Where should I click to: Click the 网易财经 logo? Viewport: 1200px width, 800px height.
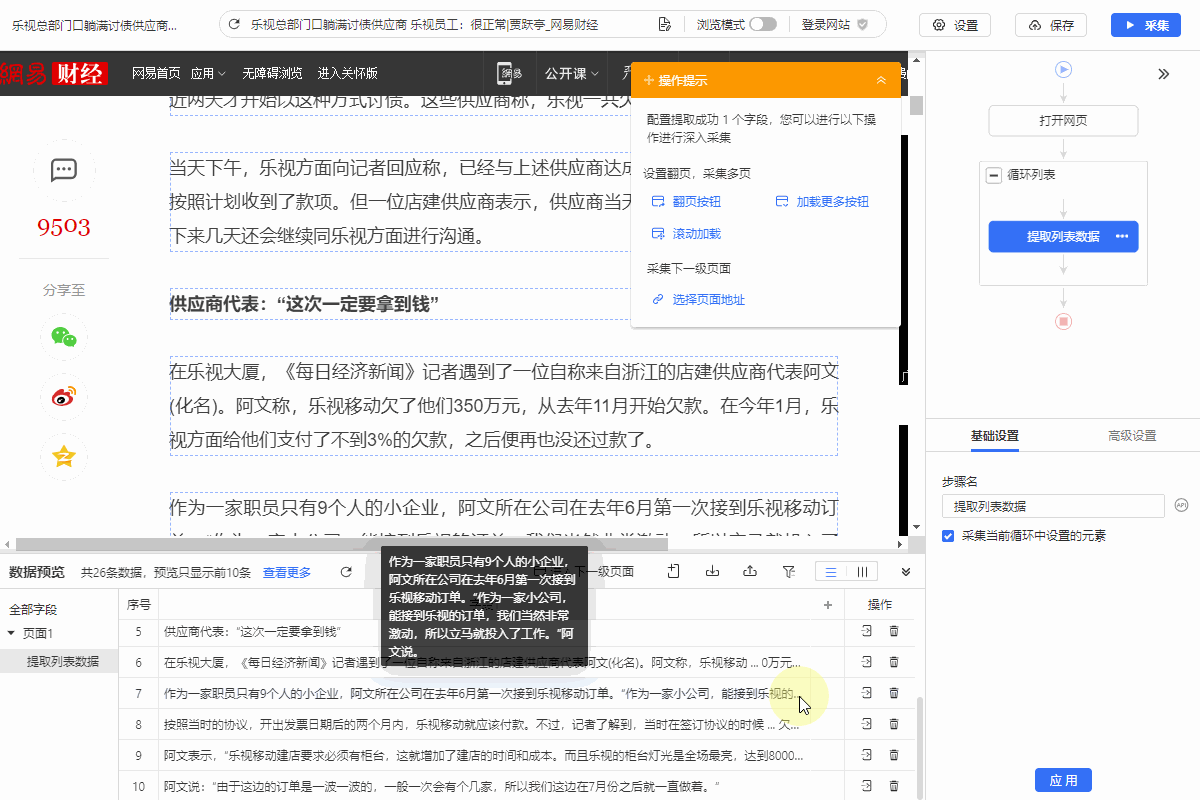click(54, 73)
